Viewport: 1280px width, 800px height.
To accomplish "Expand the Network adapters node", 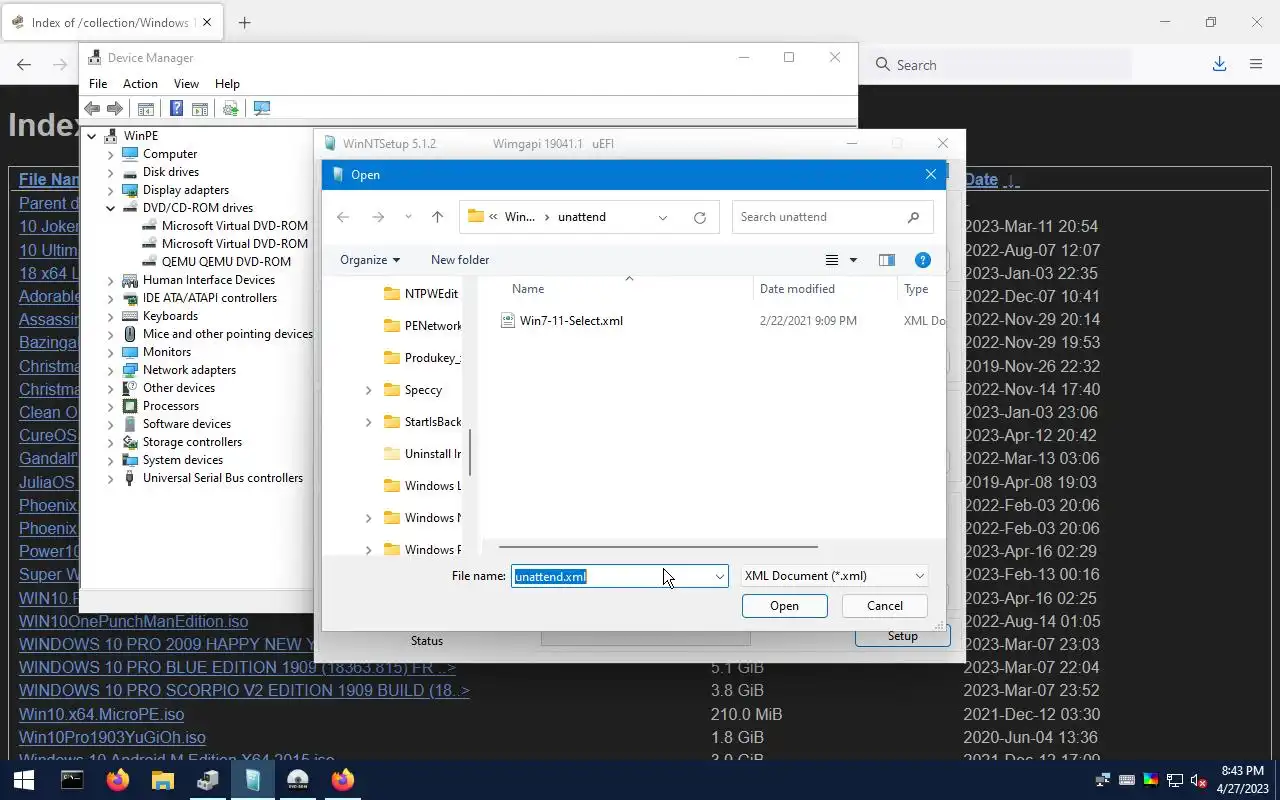I will pyautogui.click(x=111, y=370).
